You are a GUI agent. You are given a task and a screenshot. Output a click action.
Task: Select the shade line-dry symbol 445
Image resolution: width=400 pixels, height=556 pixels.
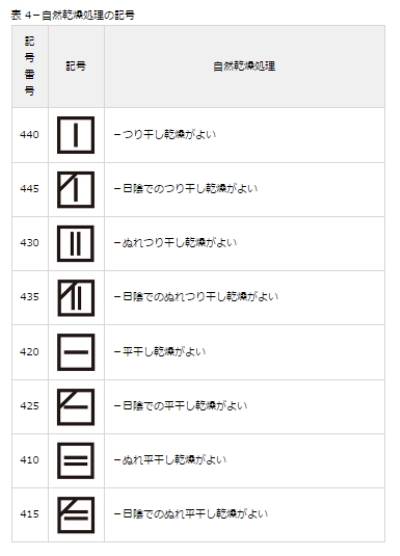pyautogui.click(x=76, y=189)
